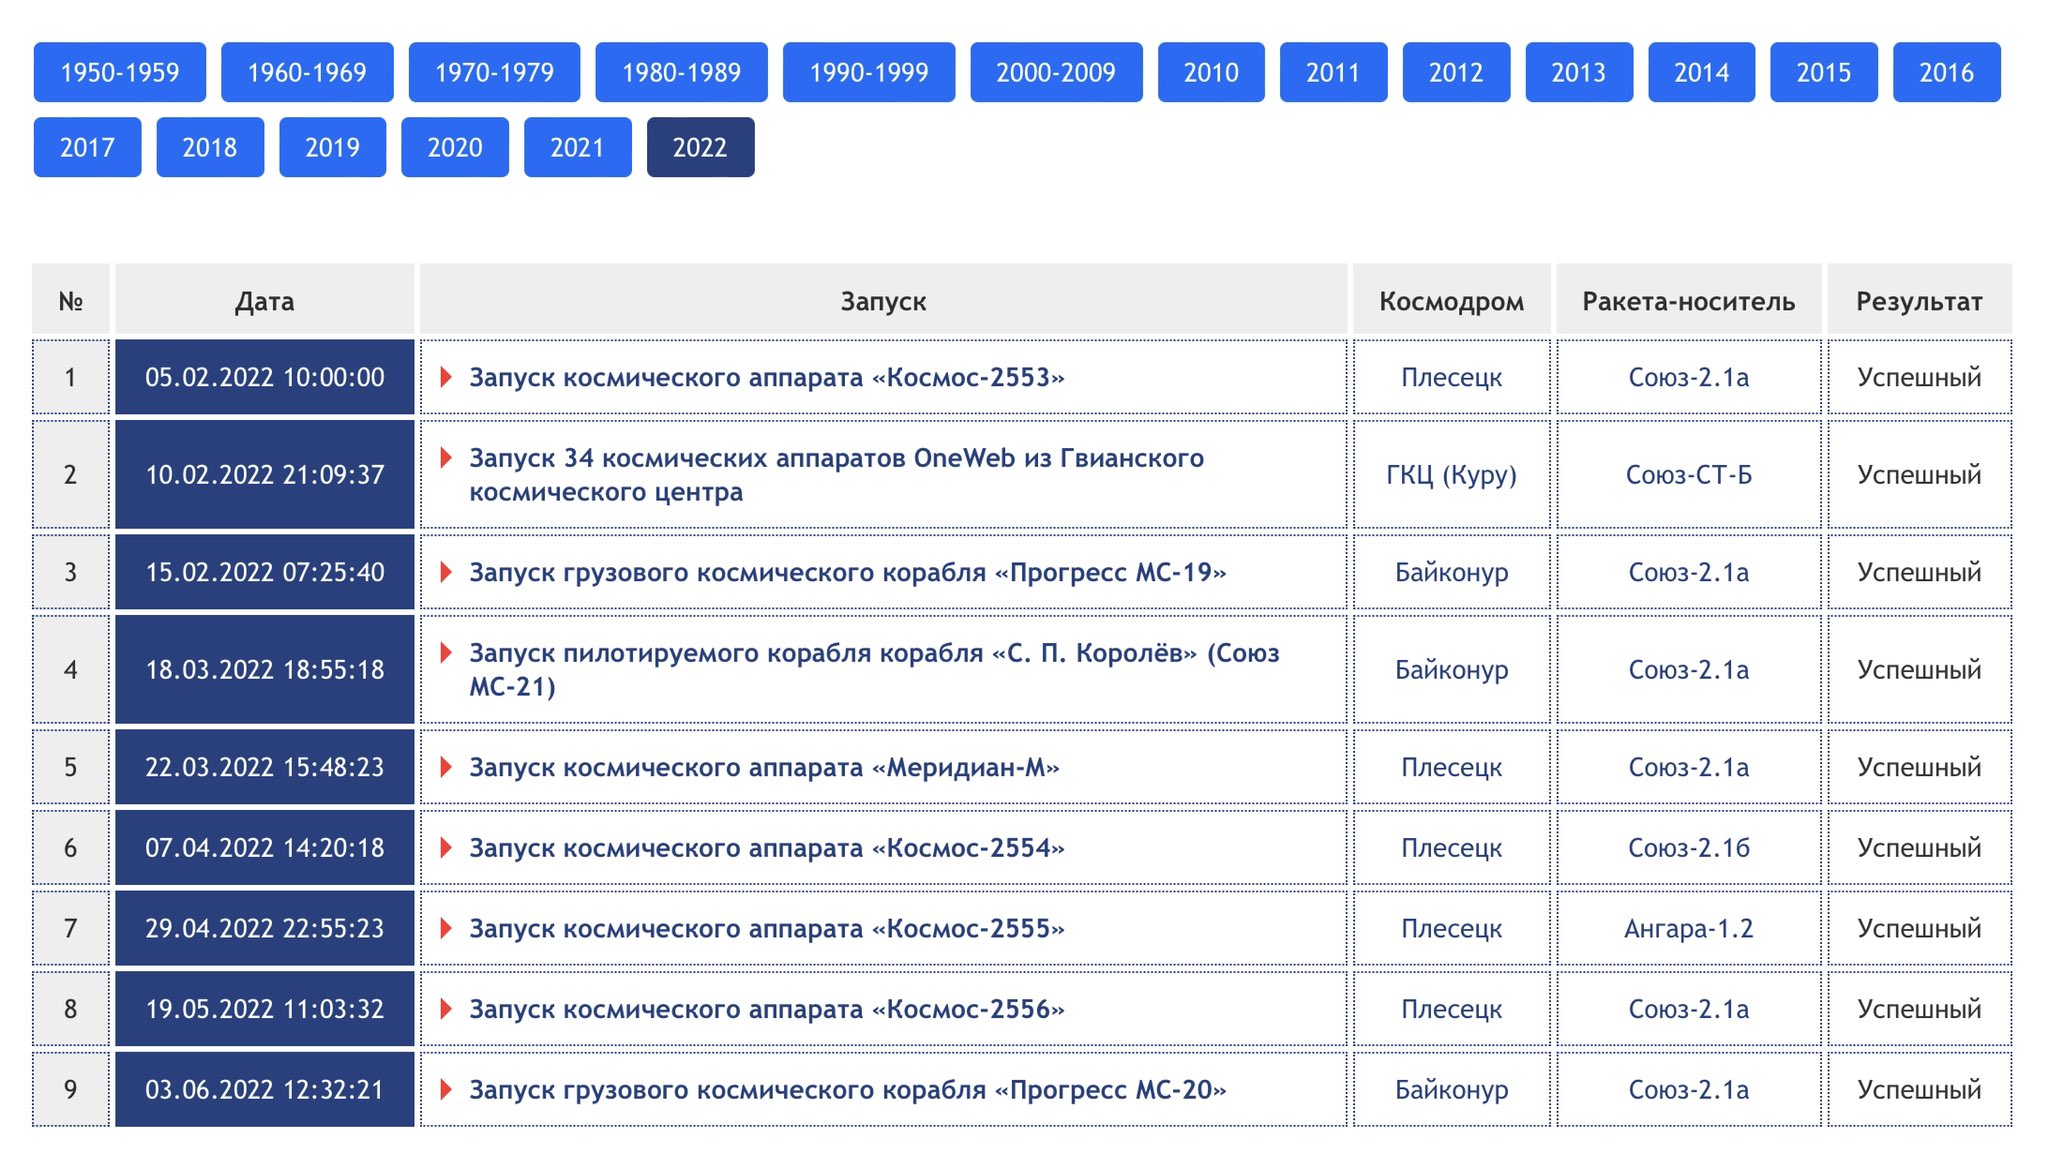Click the red triangle beside Прогресс МС-20
The width and height of the screenshot is (2048, 1168).
pos(446,1089)
